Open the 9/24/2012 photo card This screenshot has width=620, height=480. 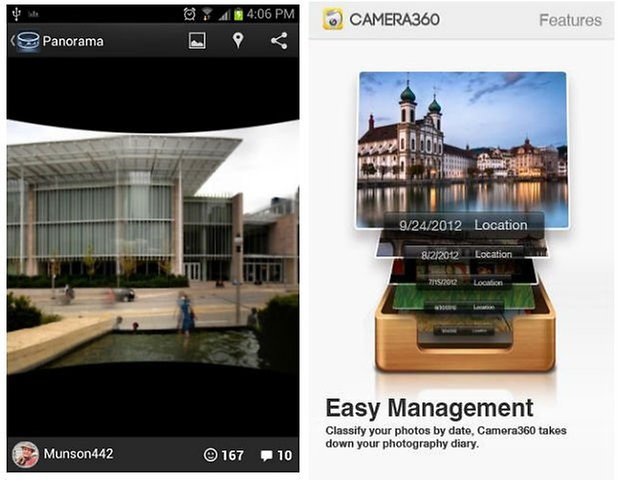(463, 150)
